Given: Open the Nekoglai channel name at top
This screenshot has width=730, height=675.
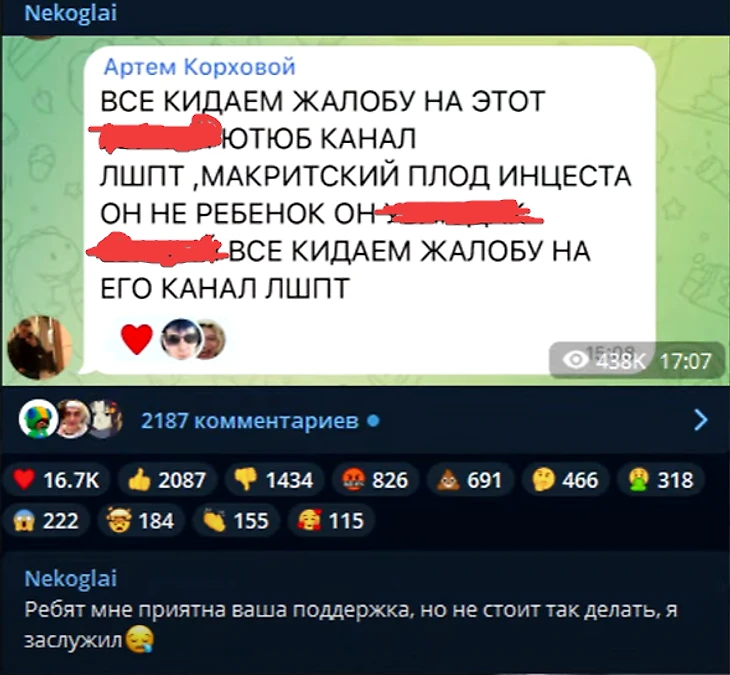Looking at the screenshot, I should [70, 13].
